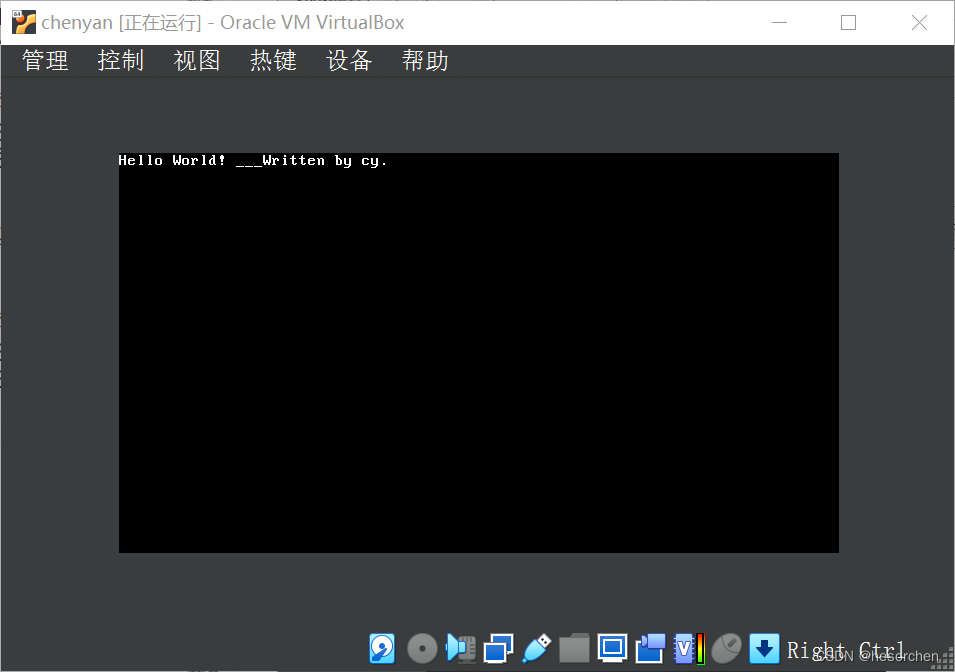Click the network adapter status icon
The height and width of the screenshot is (672, 955).
tap(498, 648)
